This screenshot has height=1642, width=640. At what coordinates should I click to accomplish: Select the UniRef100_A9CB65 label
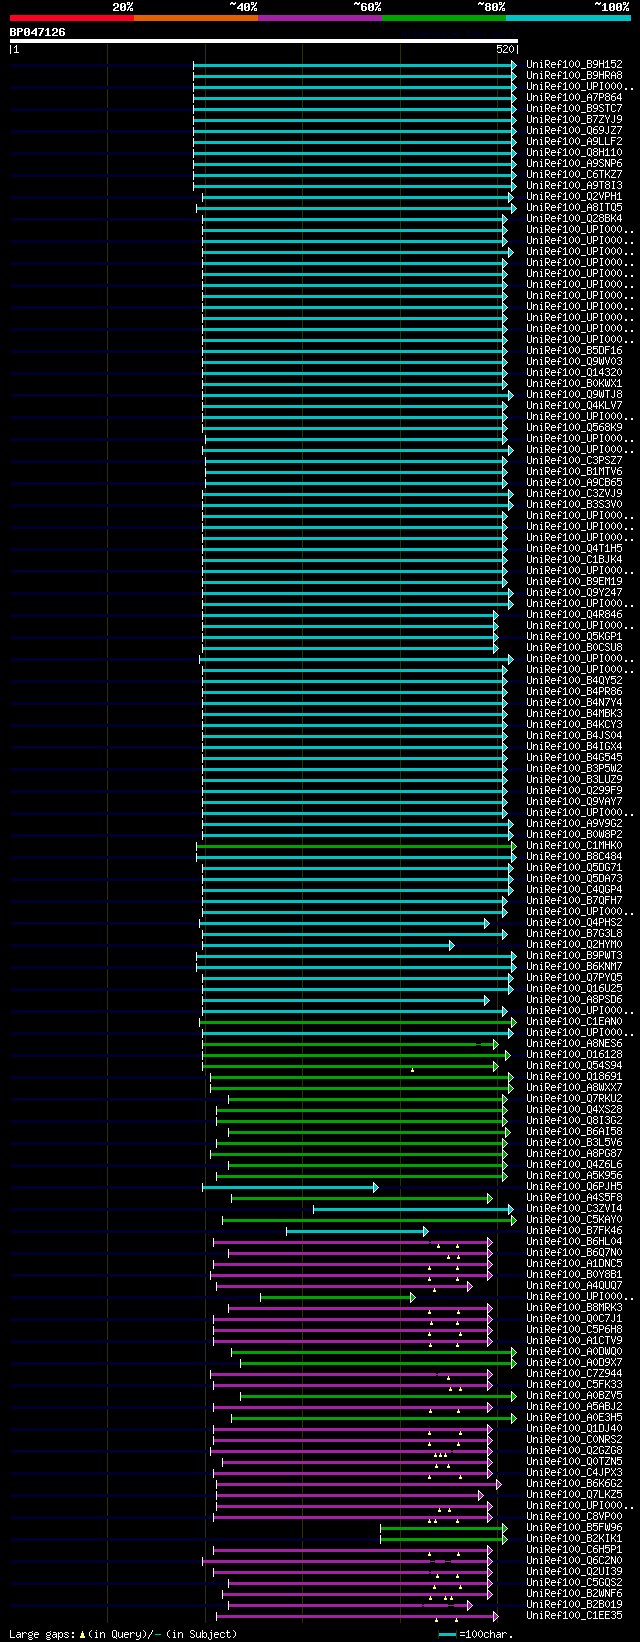coord(574,482)
